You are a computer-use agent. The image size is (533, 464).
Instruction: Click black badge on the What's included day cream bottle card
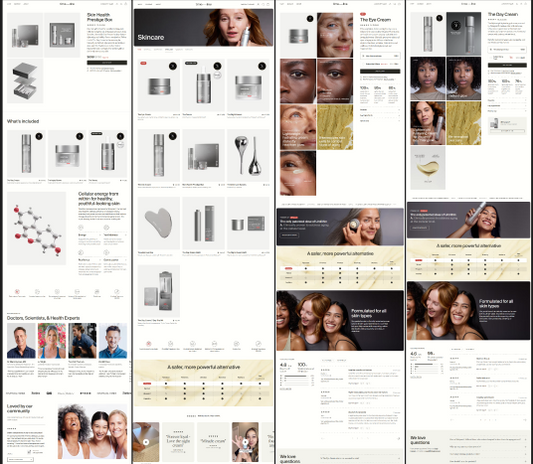point(39,136)
